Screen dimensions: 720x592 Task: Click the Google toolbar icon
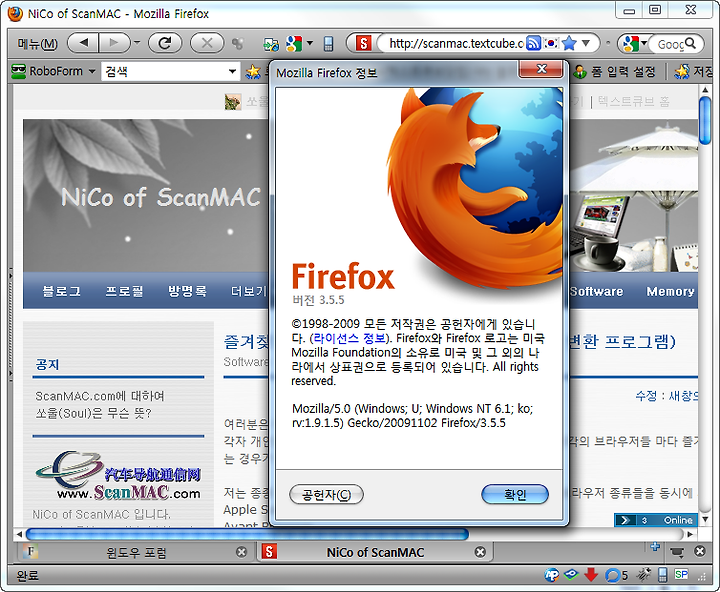[x=293, y=44]
